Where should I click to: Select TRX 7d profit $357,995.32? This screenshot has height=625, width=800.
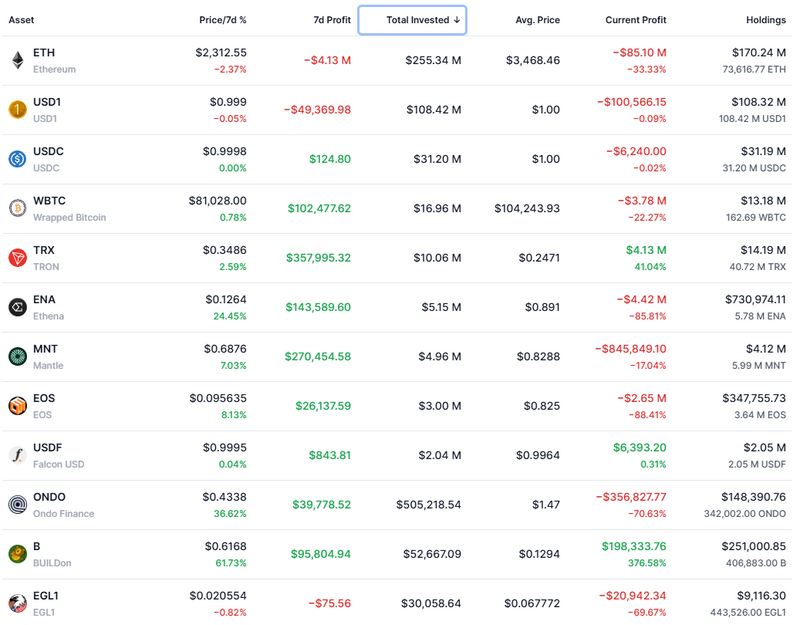tap(318, 258)
